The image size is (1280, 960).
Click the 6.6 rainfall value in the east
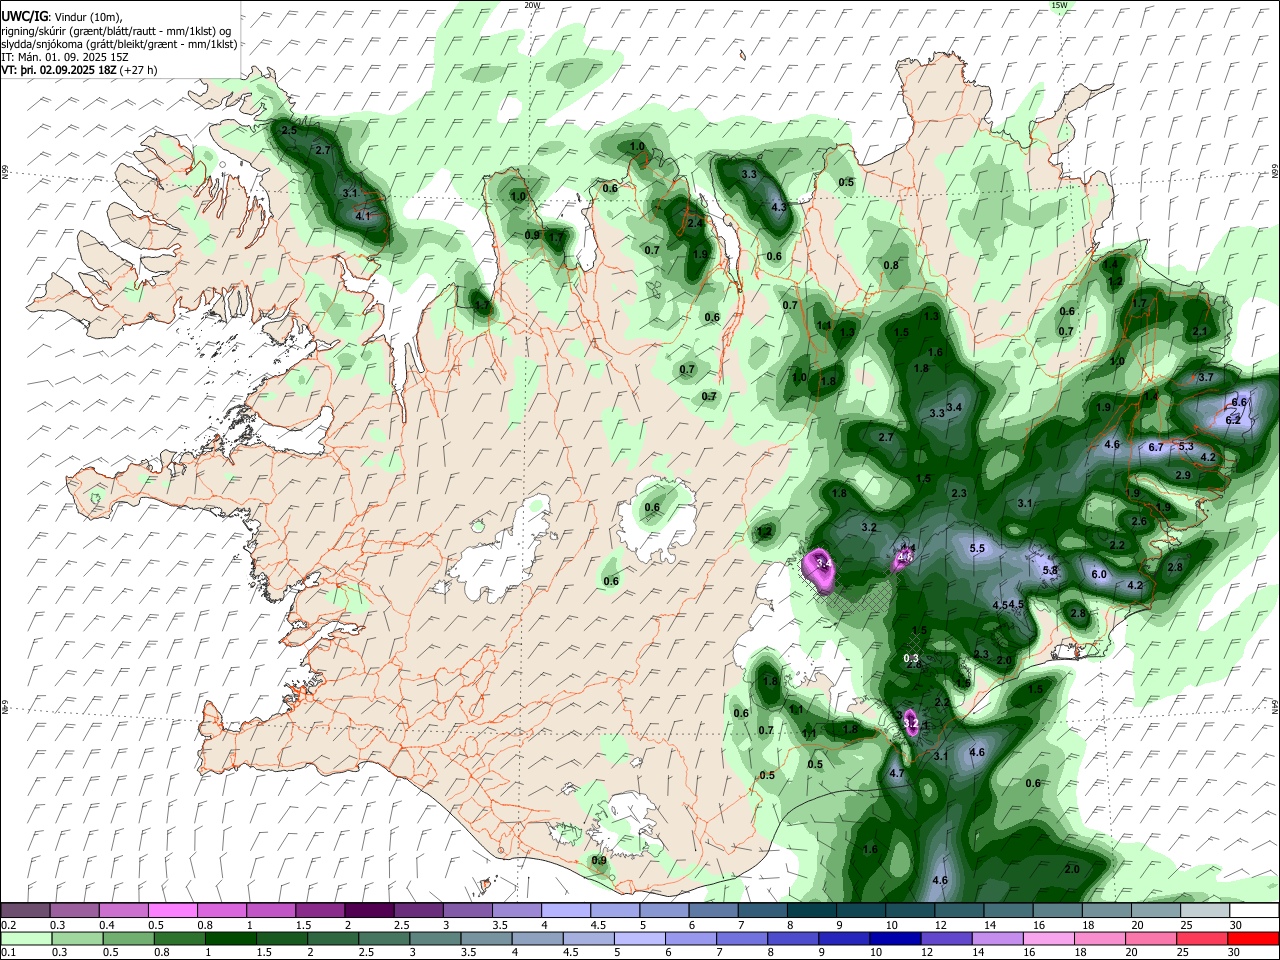coord(1240,402)
